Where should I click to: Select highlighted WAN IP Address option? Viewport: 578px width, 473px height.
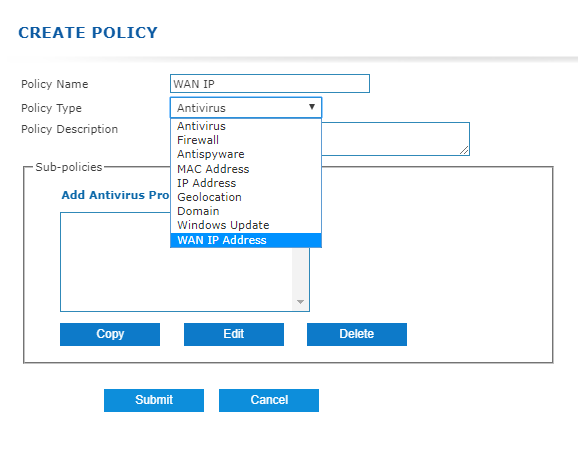point(246,240)
